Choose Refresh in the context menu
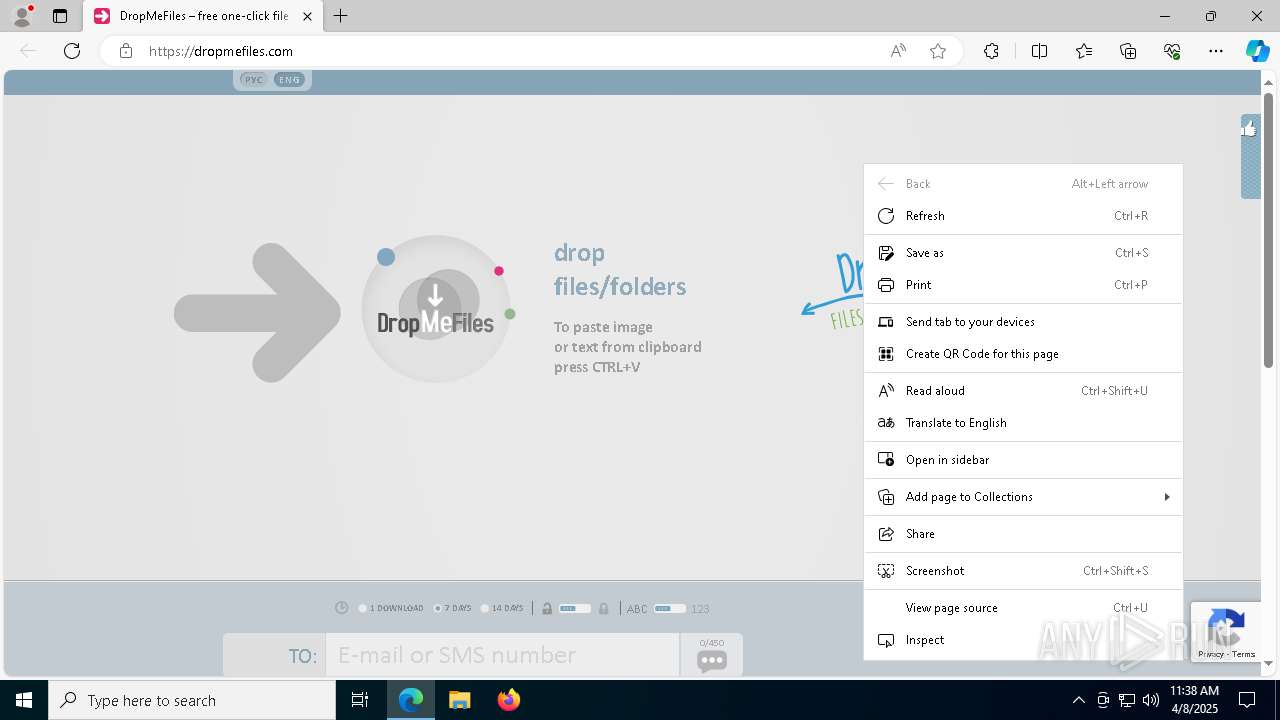1280x720 pixels. 1023,216
